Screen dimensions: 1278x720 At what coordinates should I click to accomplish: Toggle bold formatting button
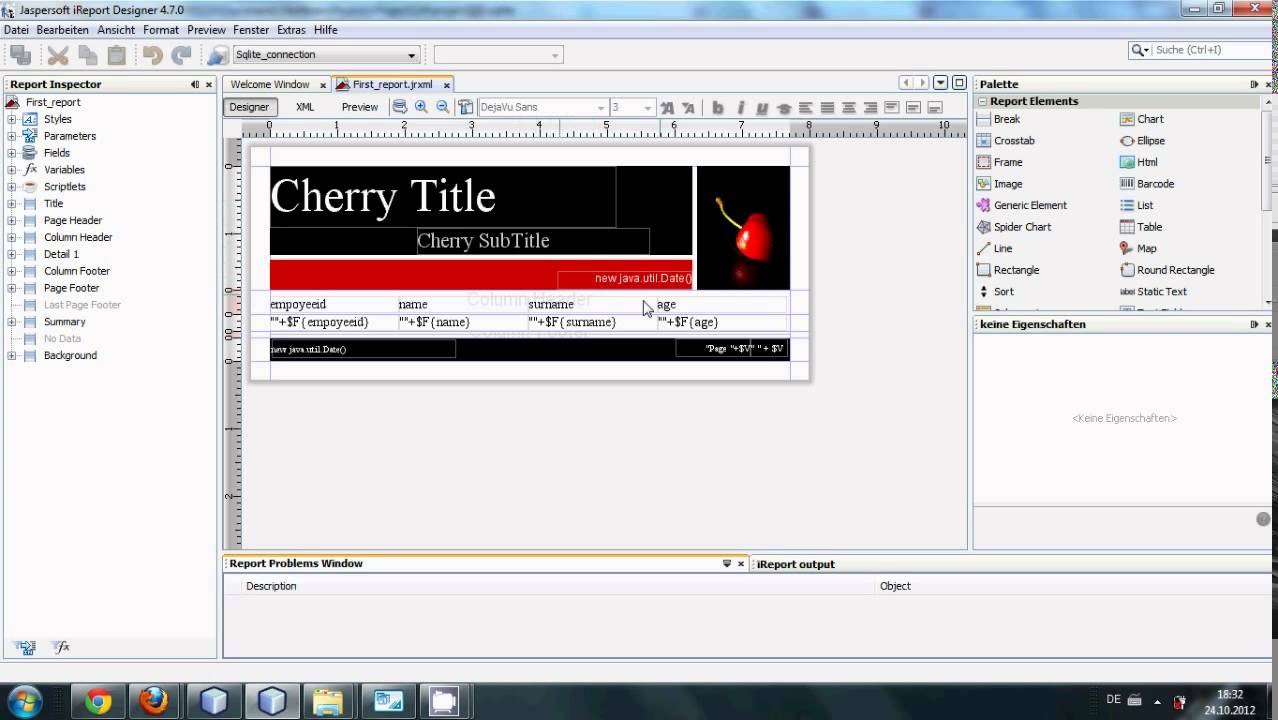pyautogui.click(x=718, y=107)
